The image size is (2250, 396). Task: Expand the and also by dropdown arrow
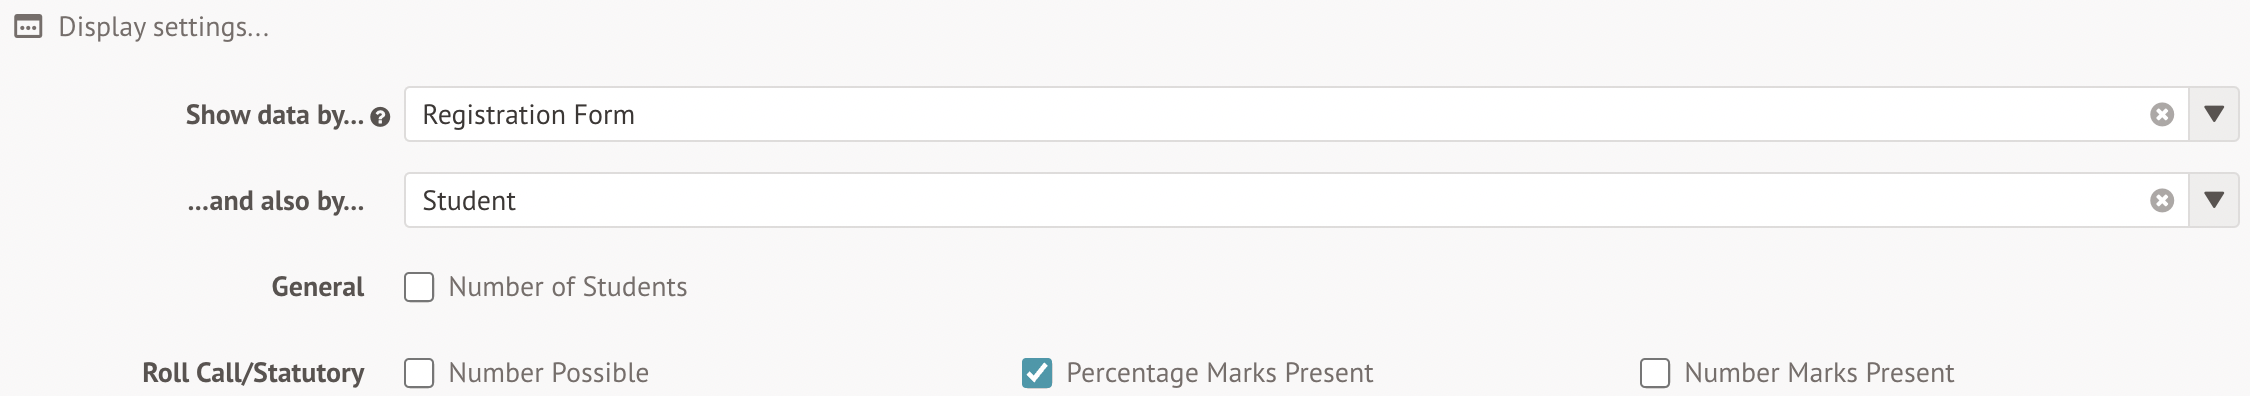tap(2214, 200)
